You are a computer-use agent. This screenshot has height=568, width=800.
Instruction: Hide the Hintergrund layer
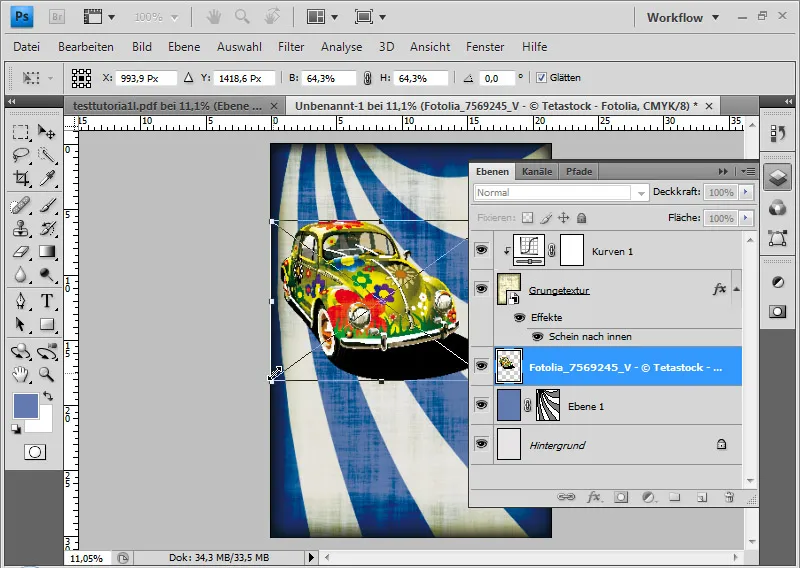482,443
